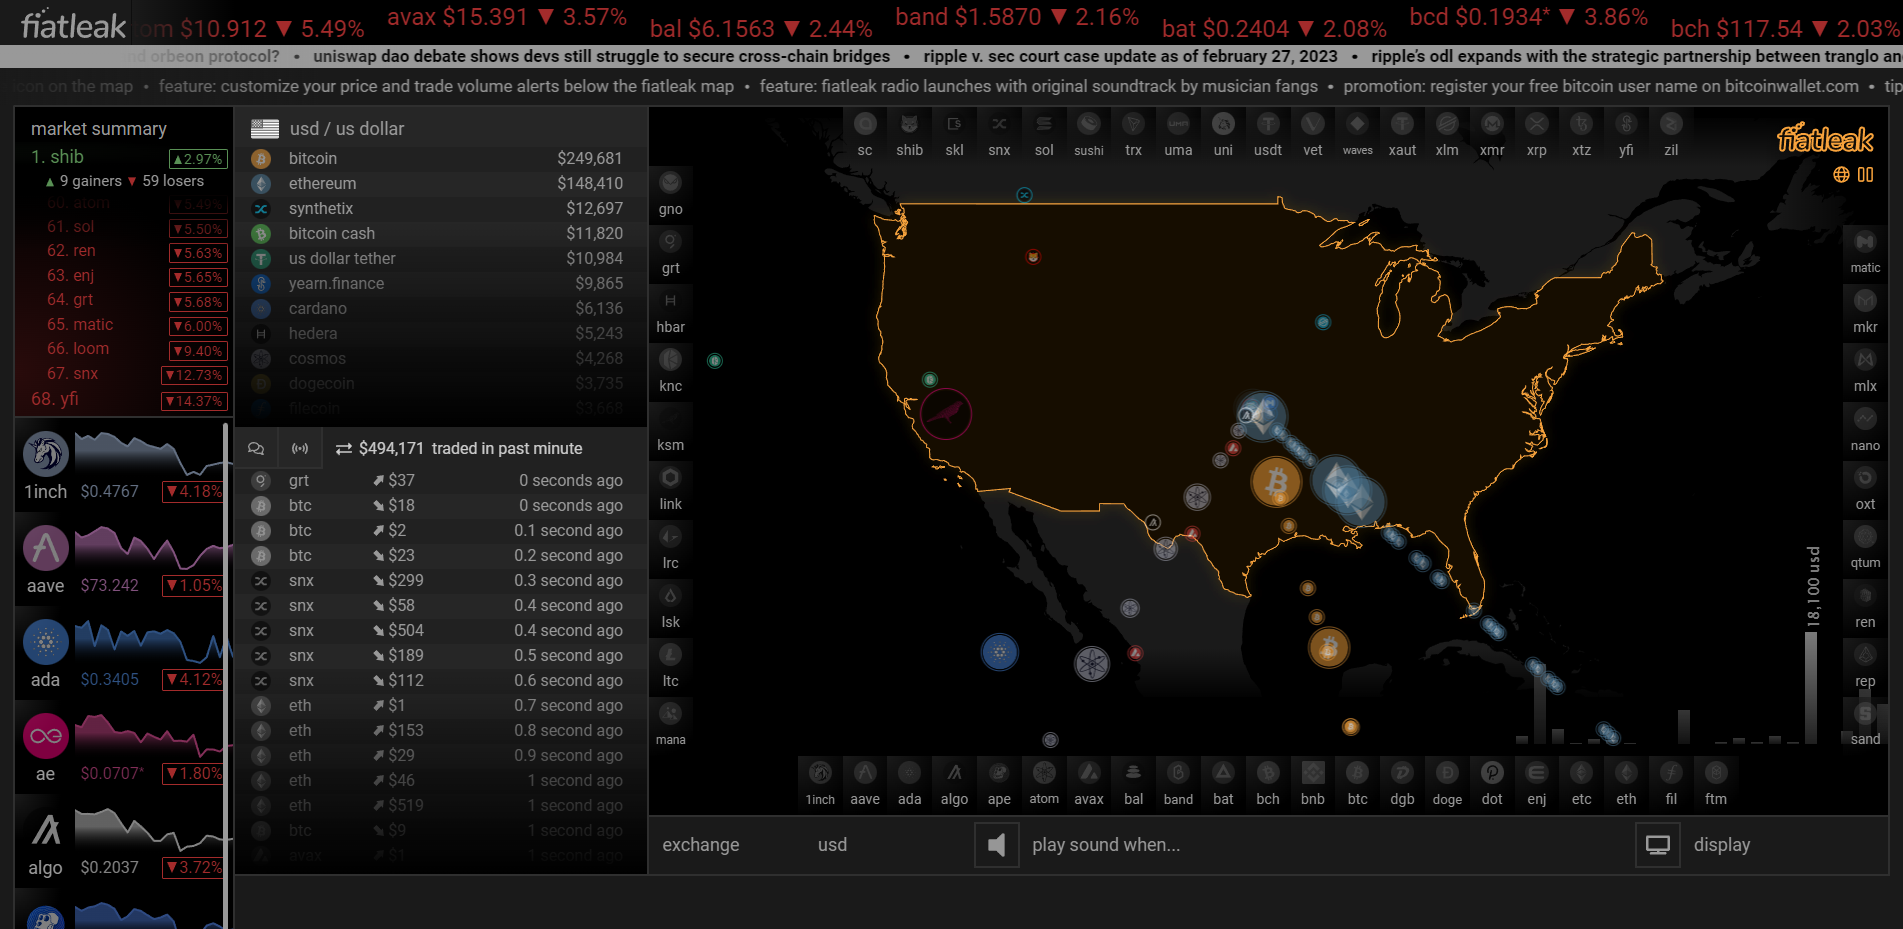This screenshot has width=1903, height=929.
Task: Click the '1. shib' top gainer row
Action: tap(128, 158)
